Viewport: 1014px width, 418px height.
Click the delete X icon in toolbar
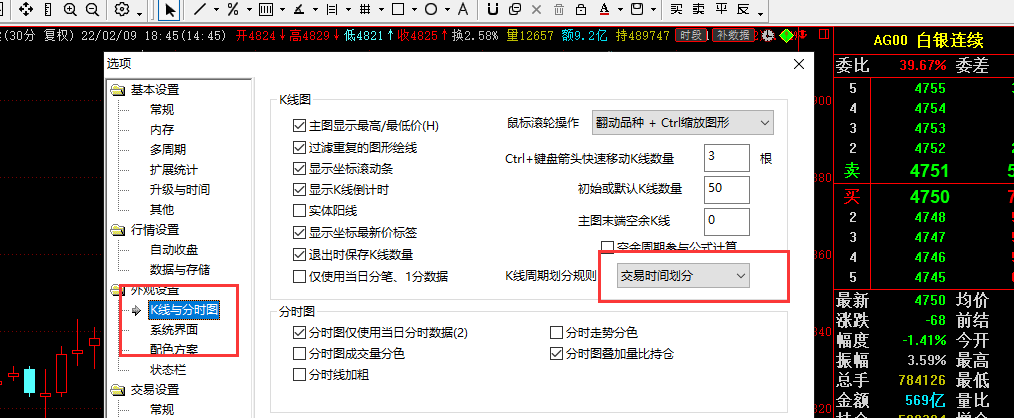[536, 9]
